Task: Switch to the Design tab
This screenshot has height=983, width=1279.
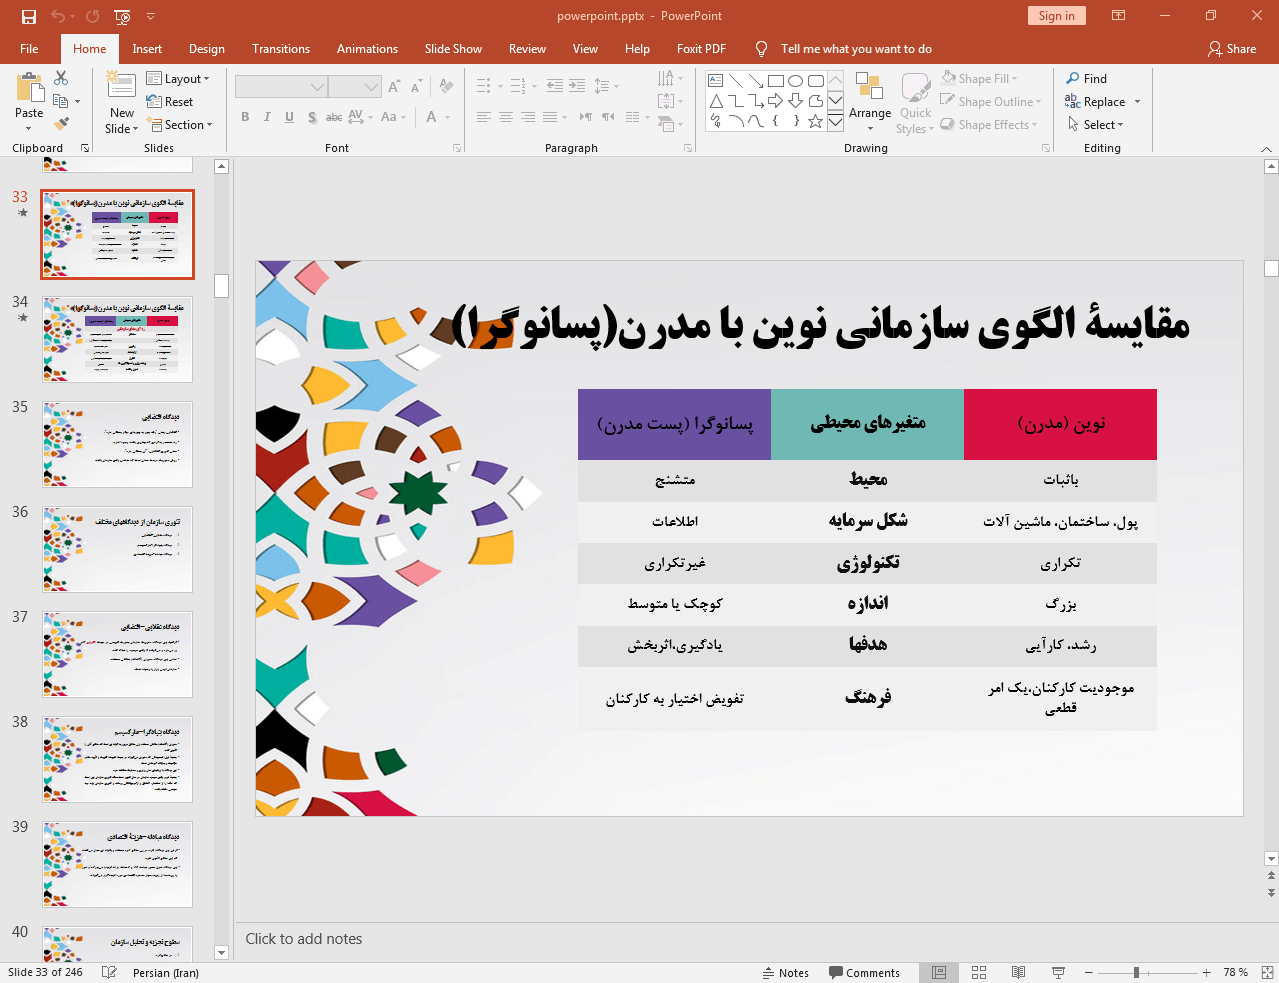Action: 207,48
